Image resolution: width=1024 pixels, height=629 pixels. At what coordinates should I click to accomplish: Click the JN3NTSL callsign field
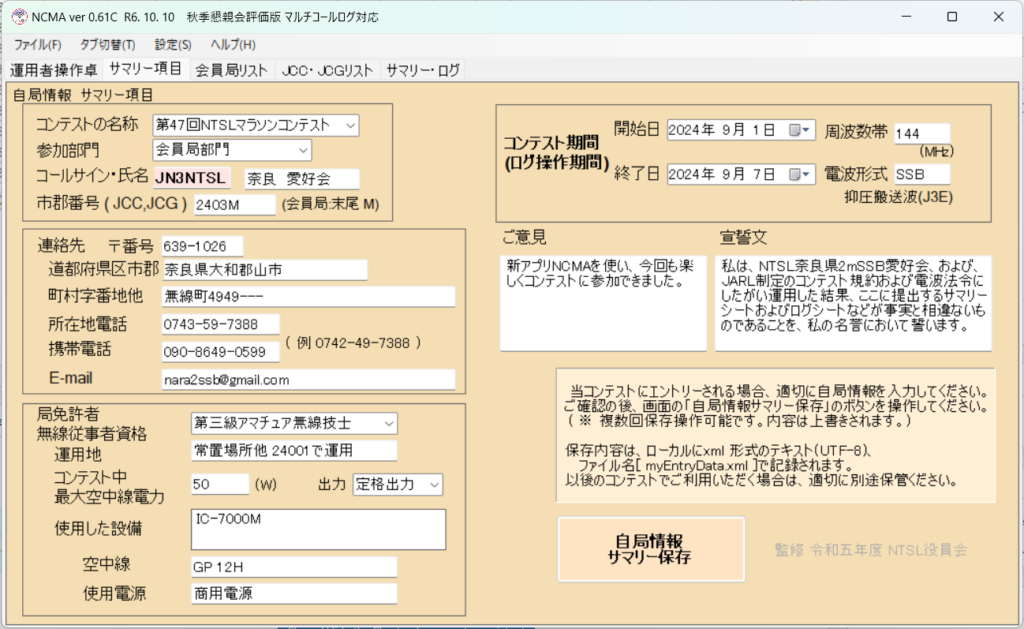[x=191, y=178]
